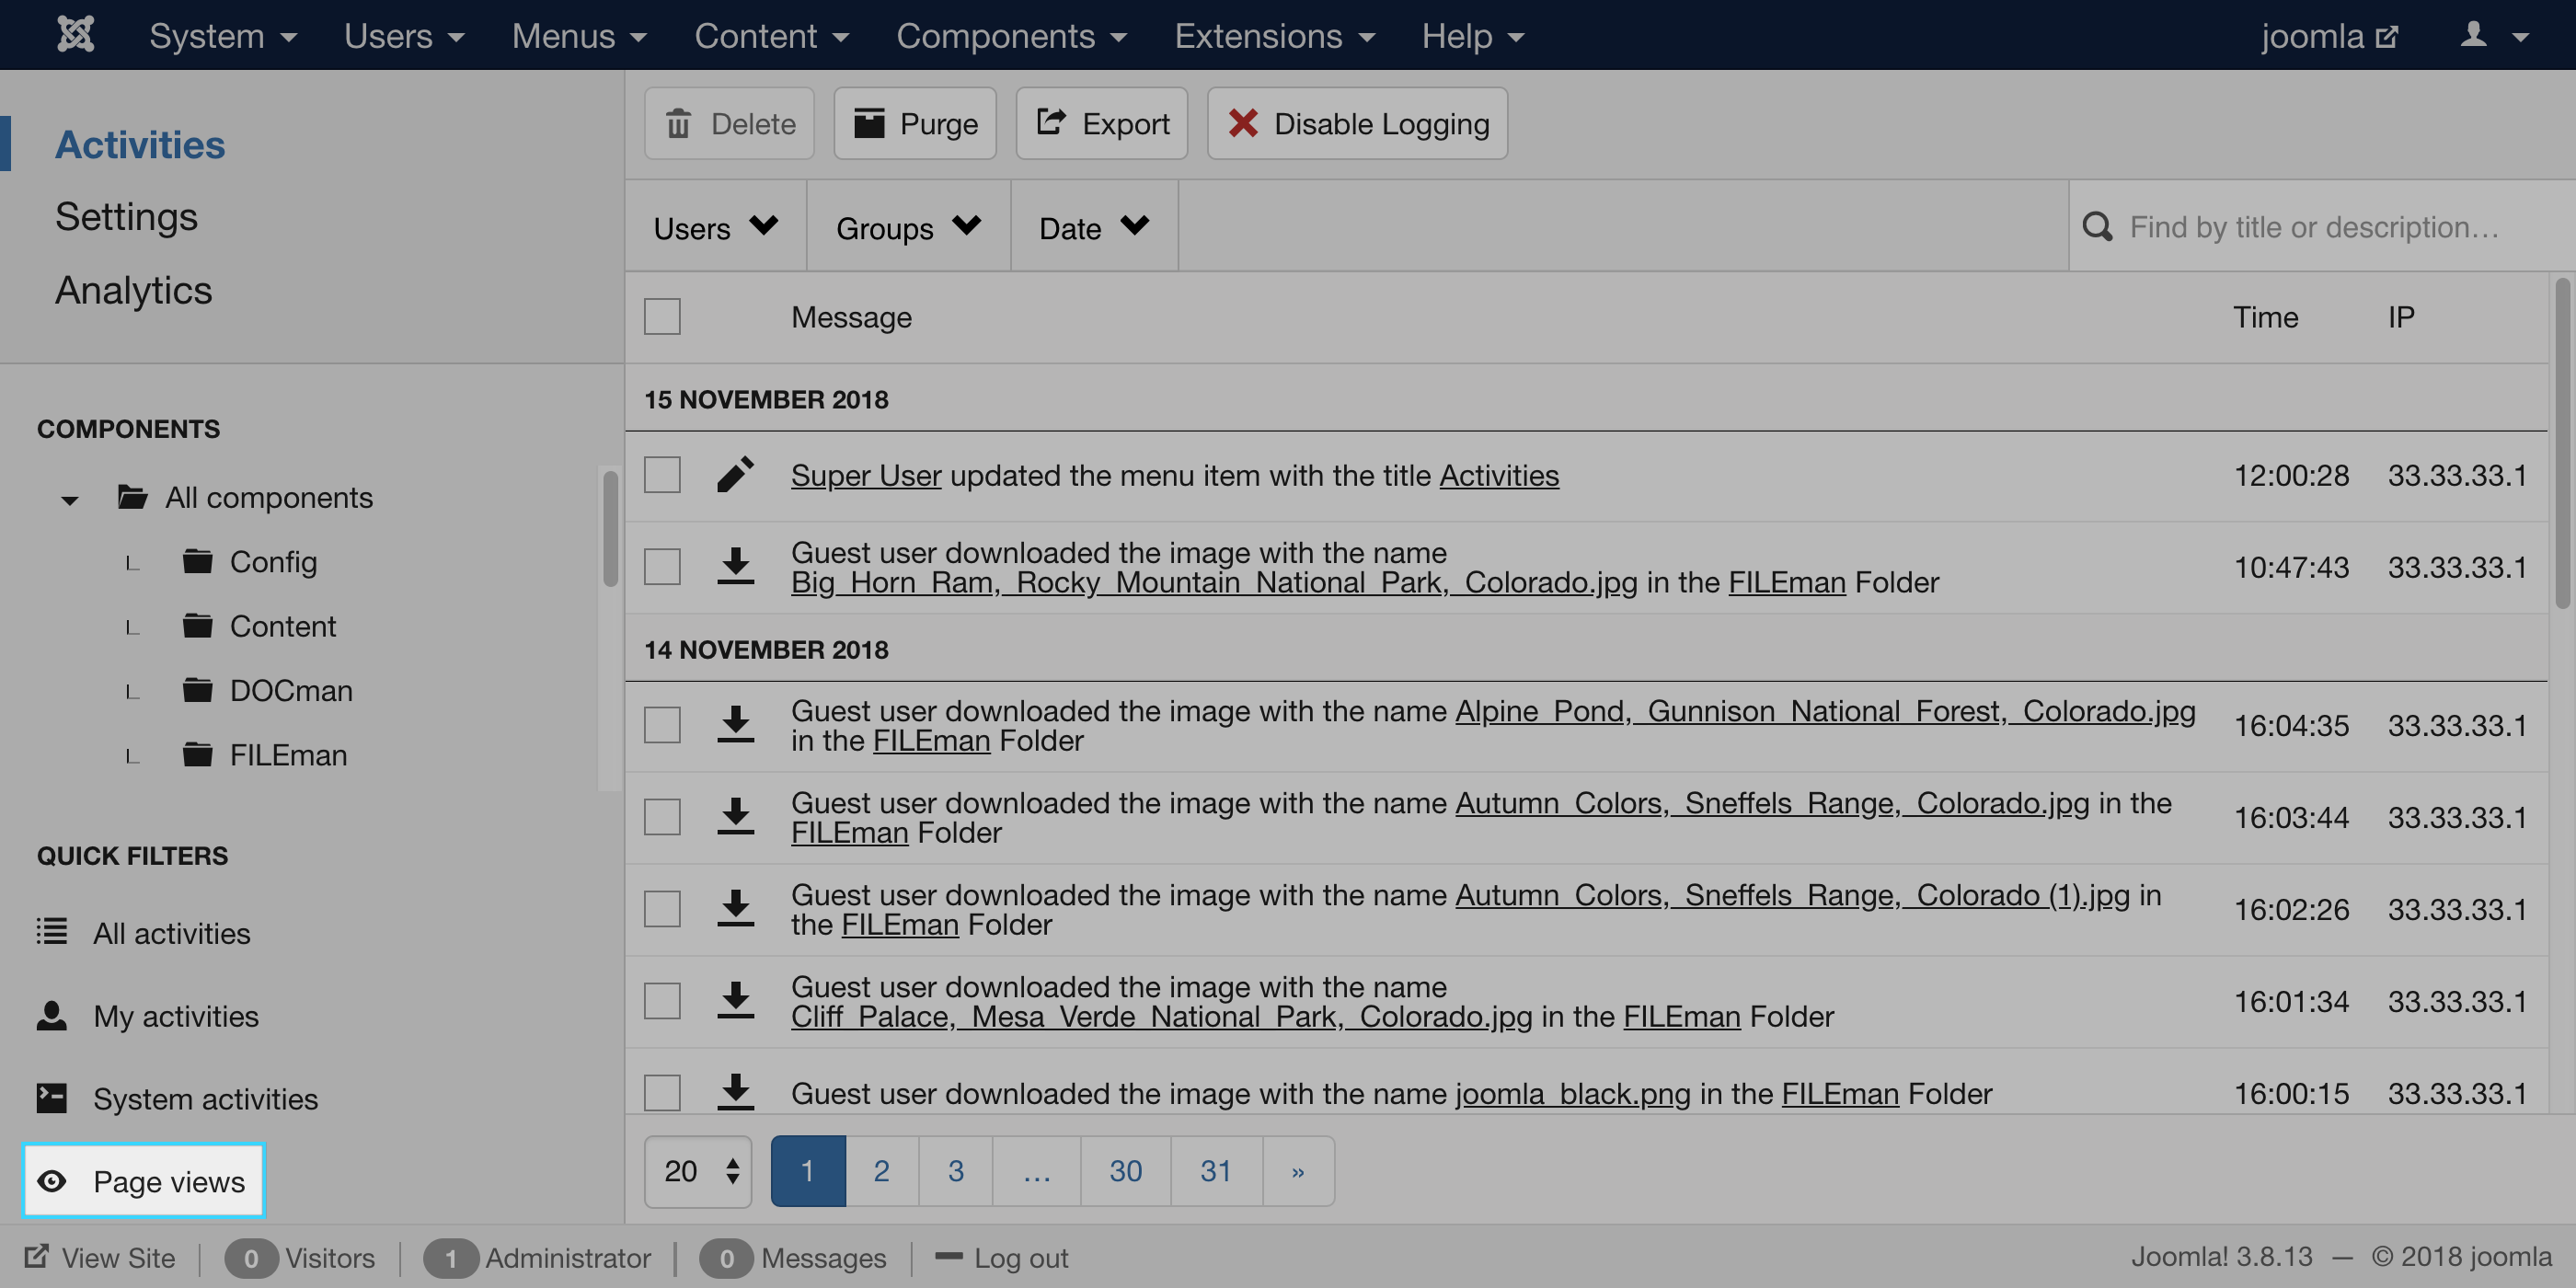2576x1288 pixels.
Task: Toggle the select-all checkbox in header
Action: point(662,317)
